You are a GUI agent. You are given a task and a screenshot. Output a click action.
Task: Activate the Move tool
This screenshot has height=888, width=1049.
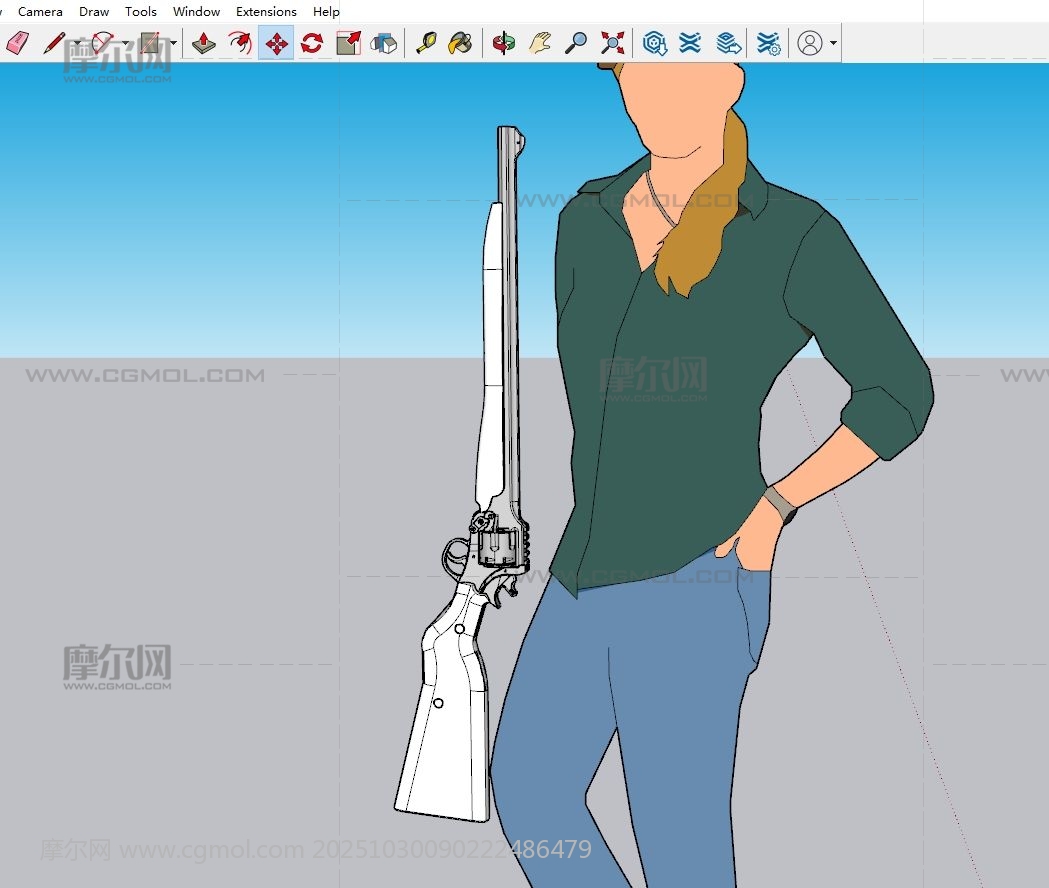click(276, 43)
